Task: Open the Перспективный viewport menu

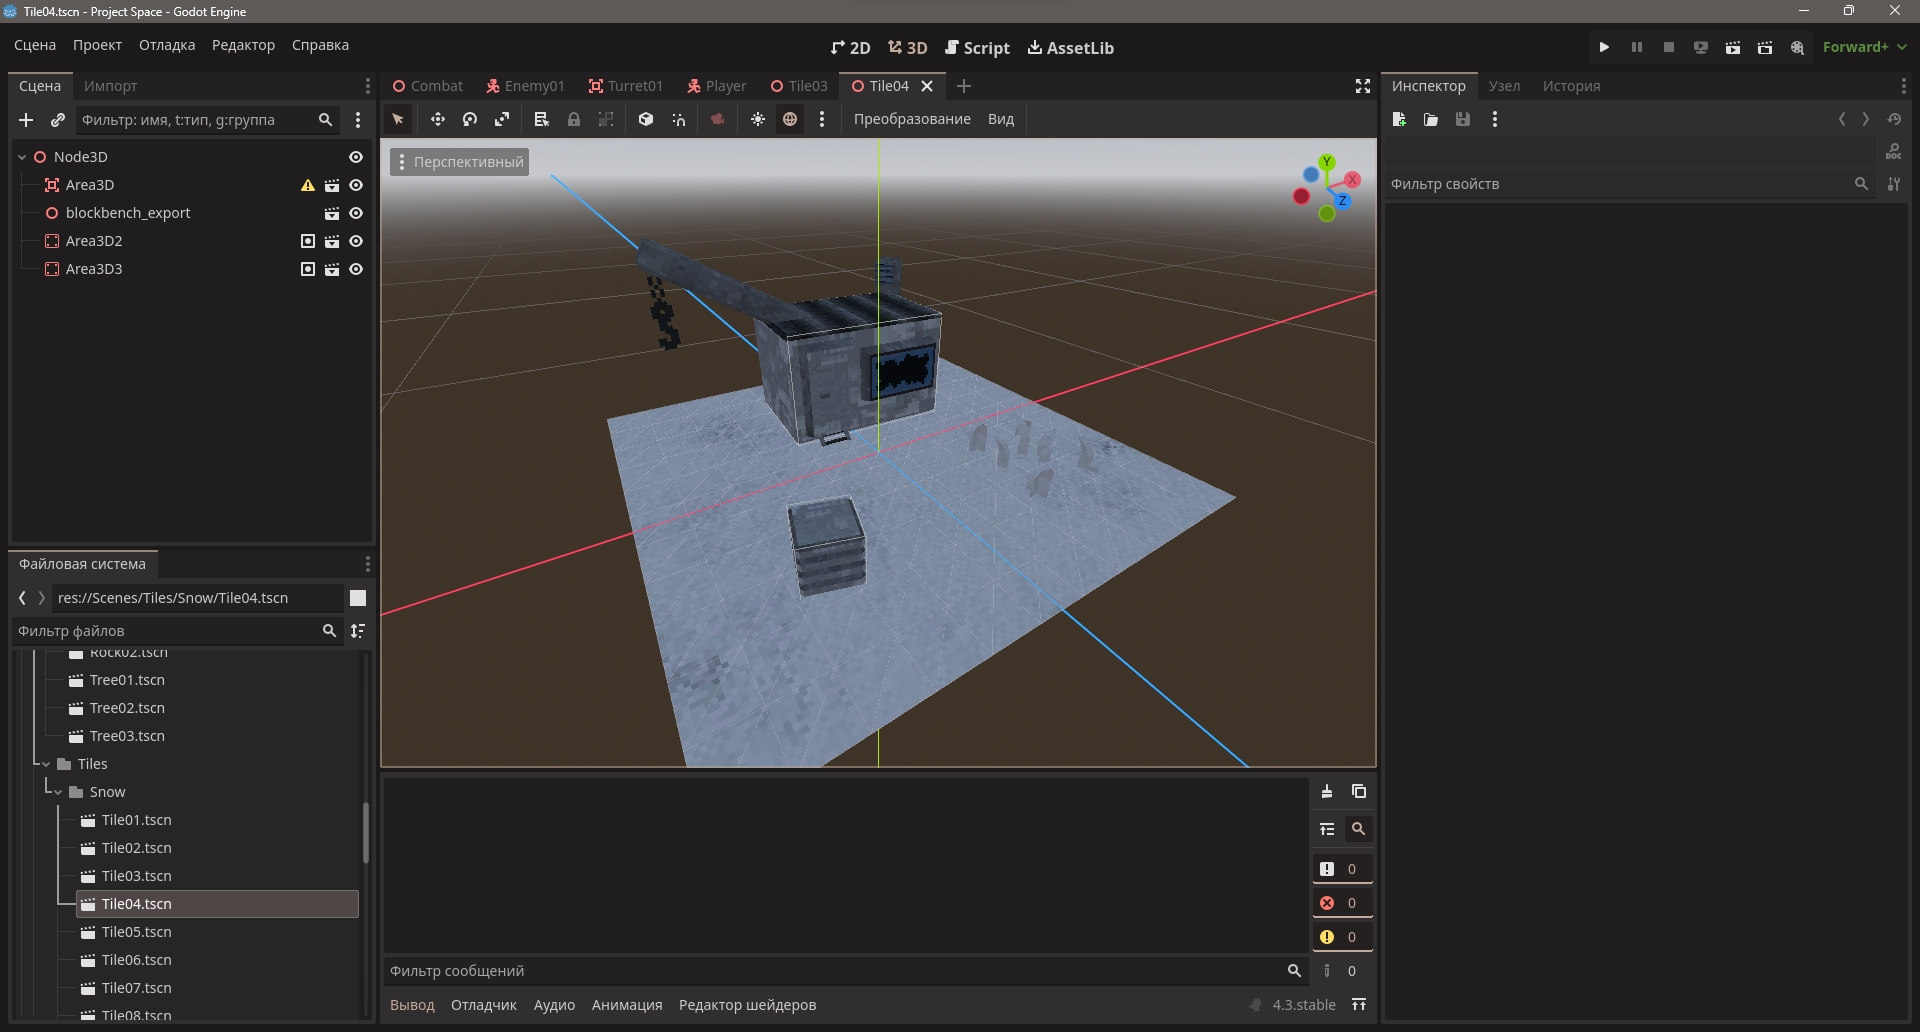Action: (459, 162)
